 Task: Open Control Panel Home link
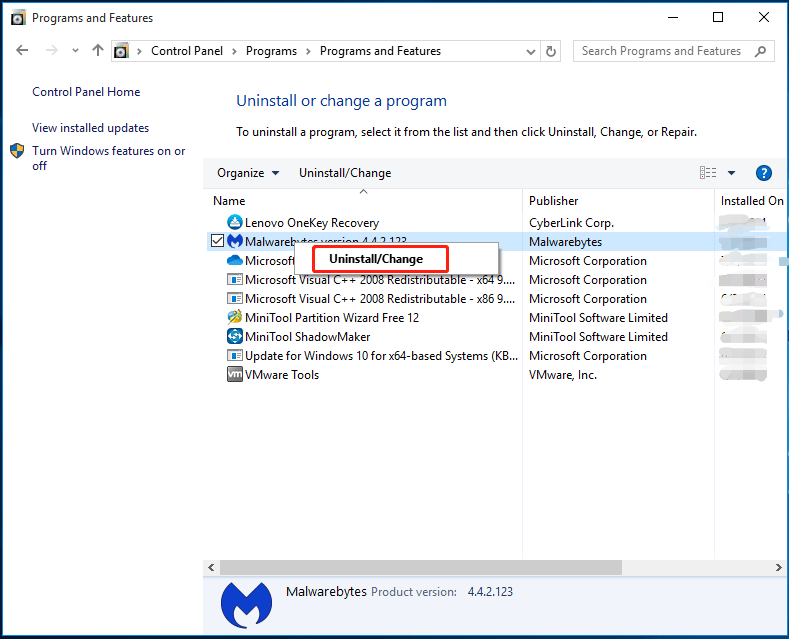[86, 92]
